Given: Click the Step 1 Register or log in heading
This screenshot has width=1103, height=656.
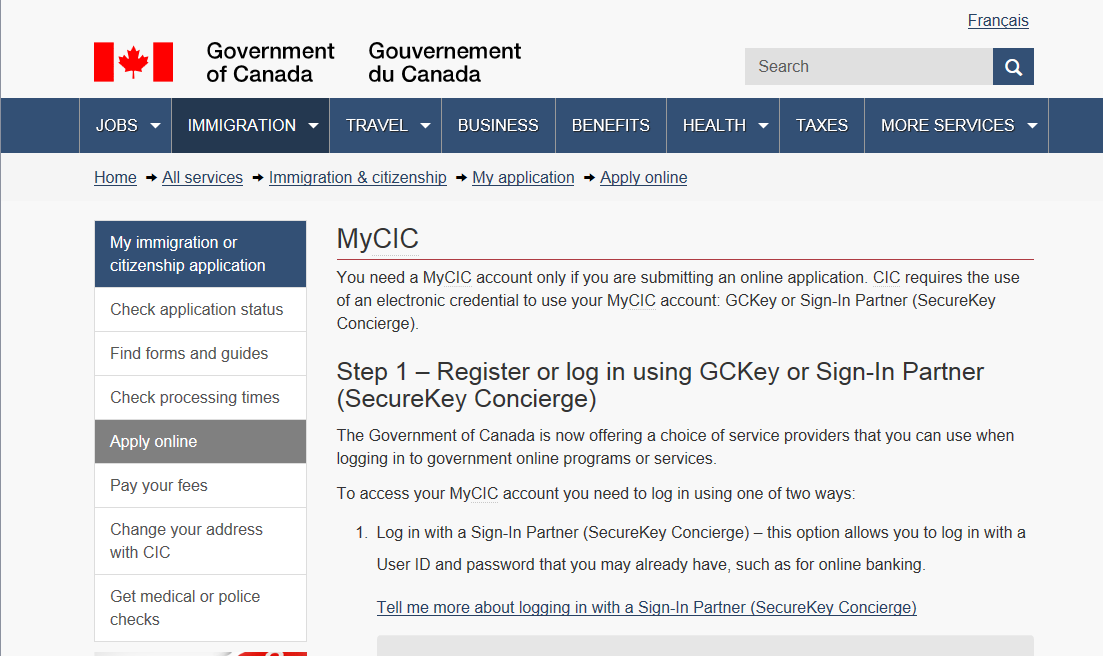Looking at the screenshot, I should point(660,385).
